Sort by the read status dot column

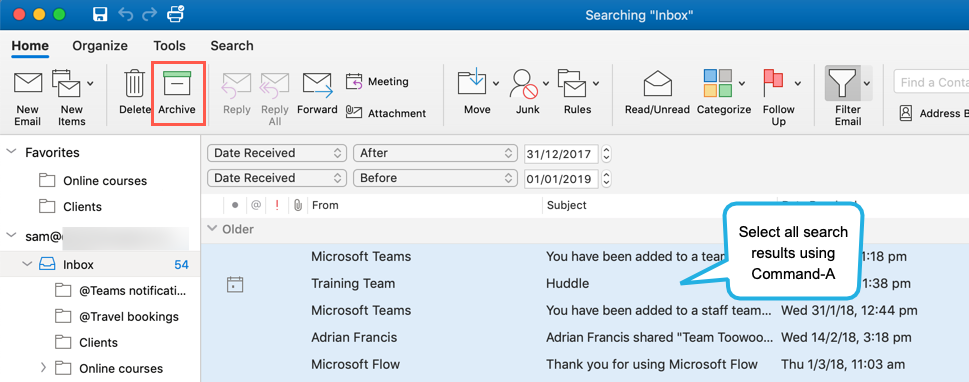[x=235, y=205]
